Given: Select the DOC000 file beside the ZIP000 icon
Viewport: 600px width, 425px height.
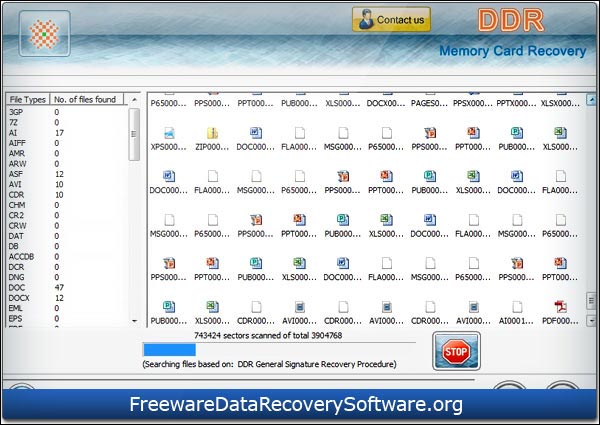Looking at the screenshot, I should tap(256, 133).
